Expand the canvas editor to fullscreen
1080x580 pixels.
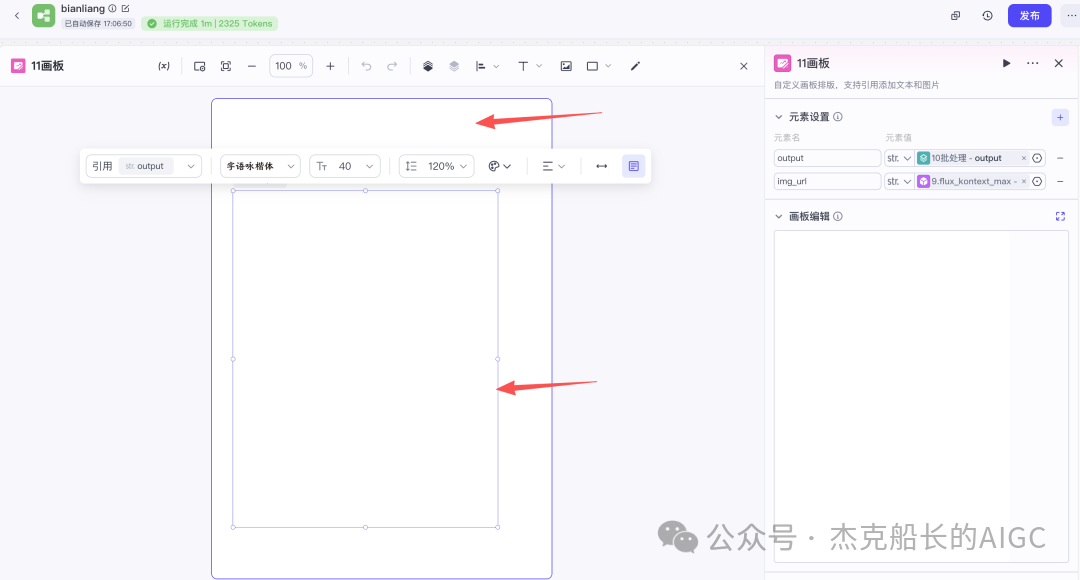(x=1060, y=216)
